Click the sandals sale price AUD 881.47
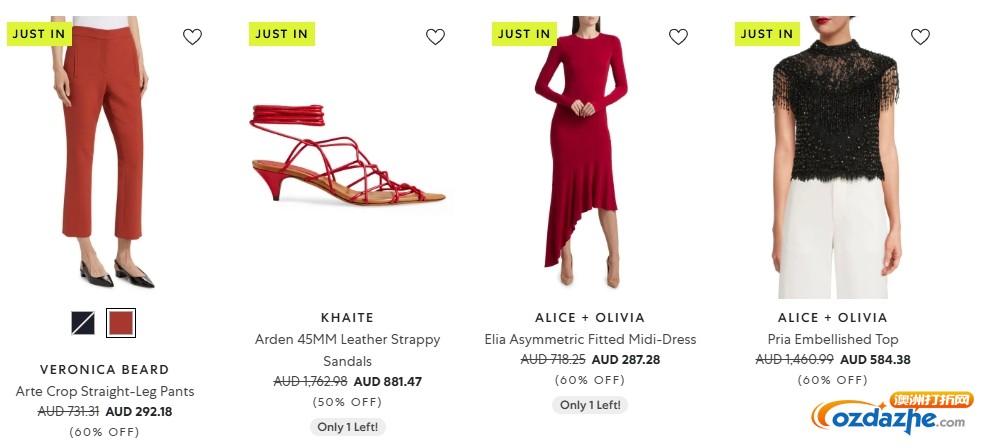 click(x=387, y=381)
